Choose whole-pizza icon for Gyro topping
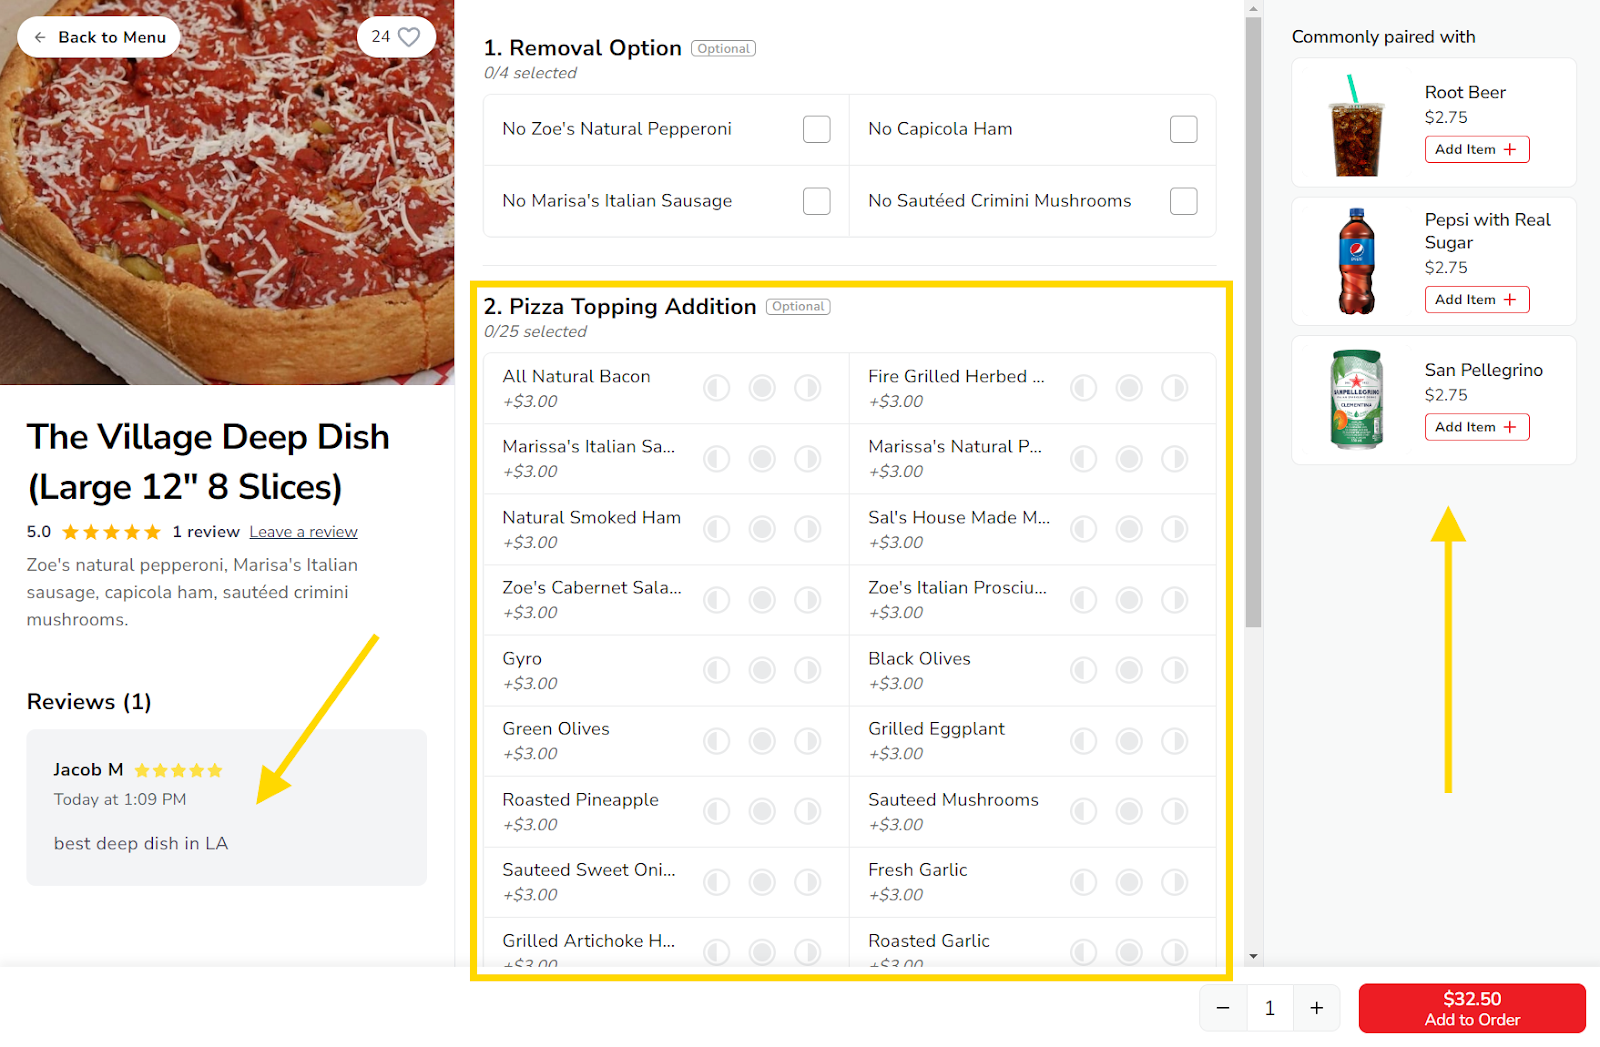The width and height of the screenshot is (1600, 1047). [x=762, y=670]
